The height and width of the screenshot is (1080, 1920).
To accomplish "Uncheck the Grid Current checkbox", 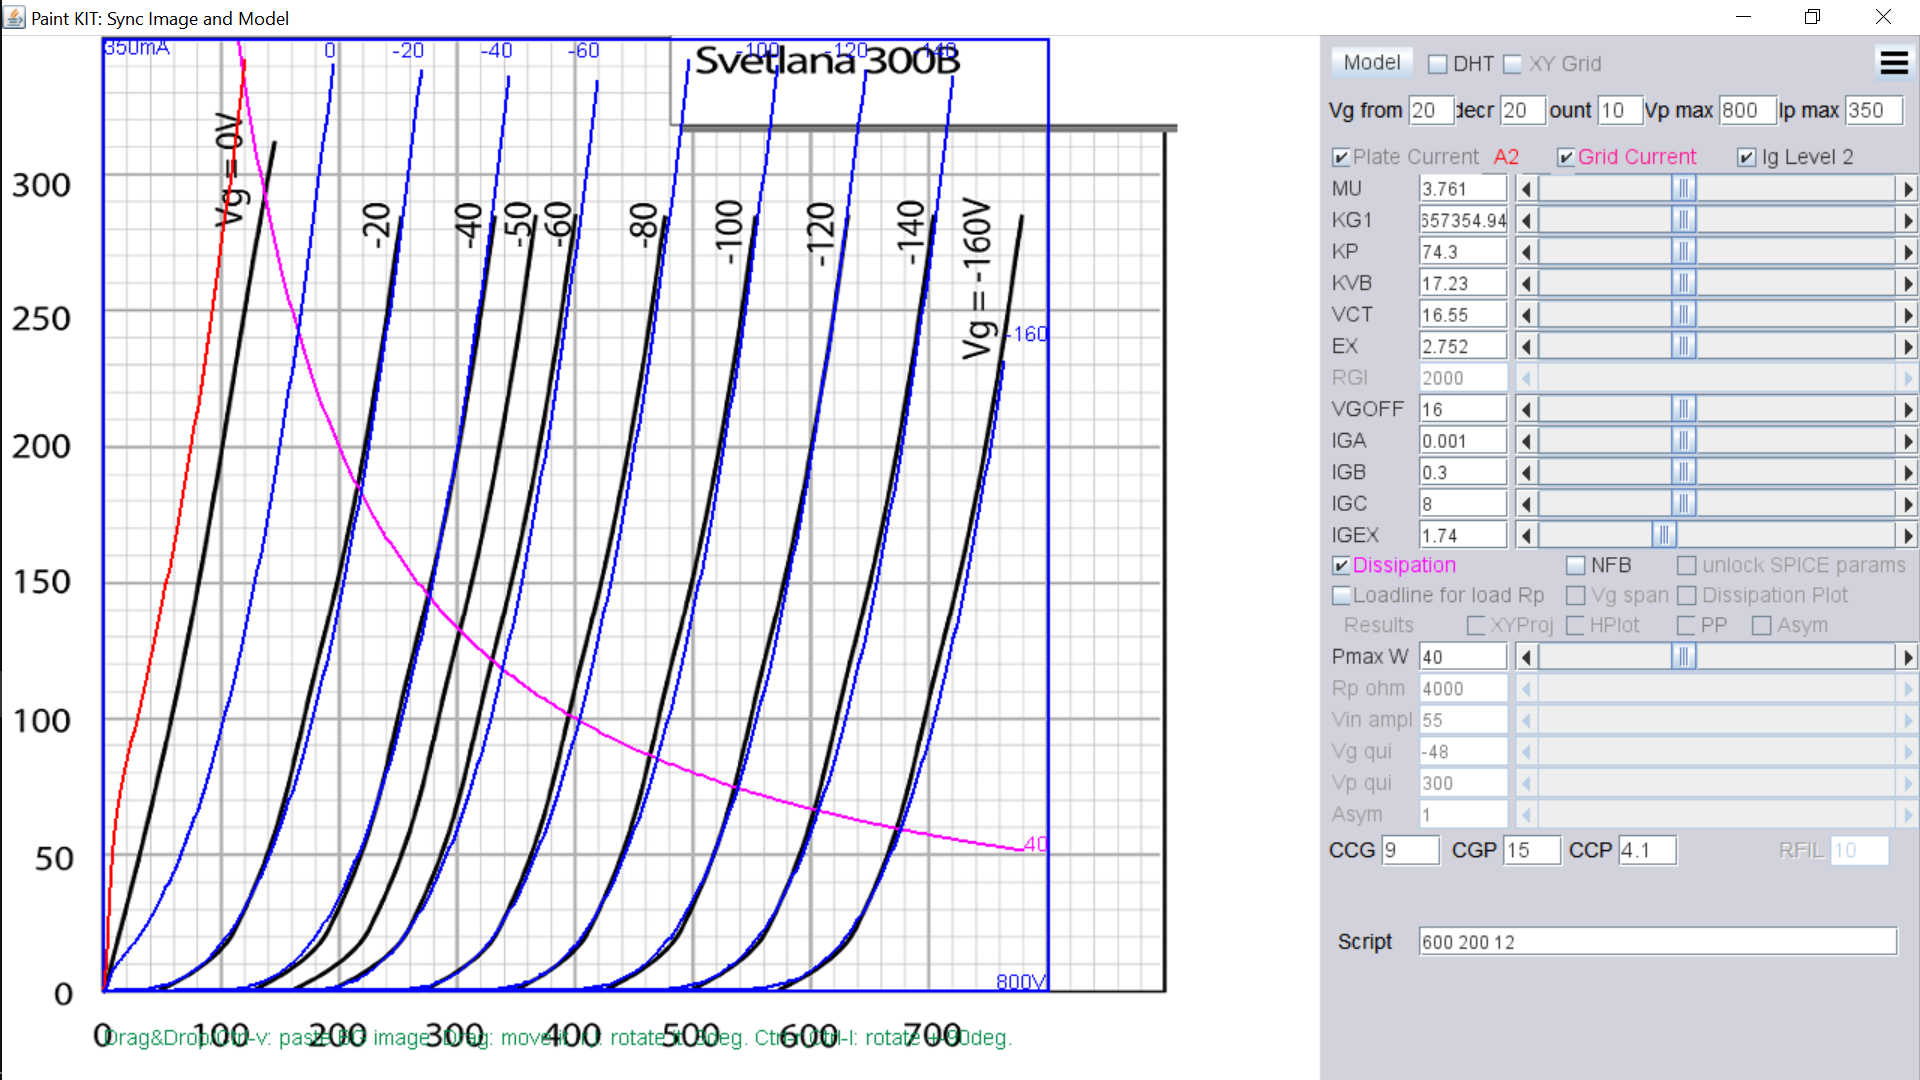I will (x=1566, y=158).
